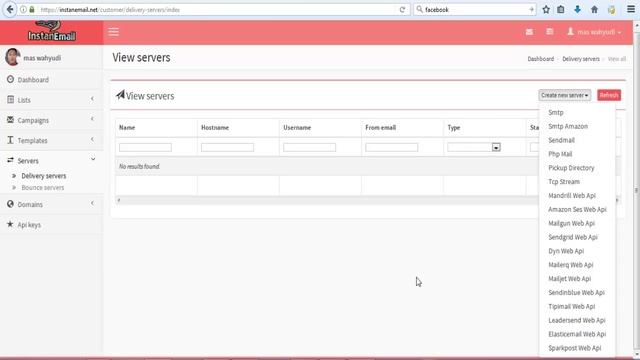Choose Pickup Directory server type
Image resolution: width=640 pixels, height=360 pixels.
tap(571, 168)
